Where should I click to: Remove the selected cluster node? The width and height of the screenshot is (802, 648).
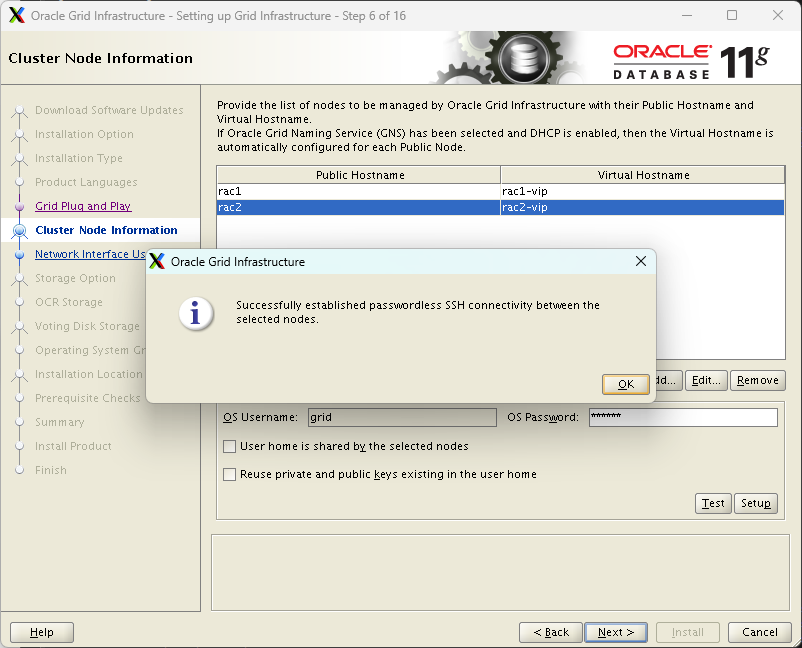758,381
